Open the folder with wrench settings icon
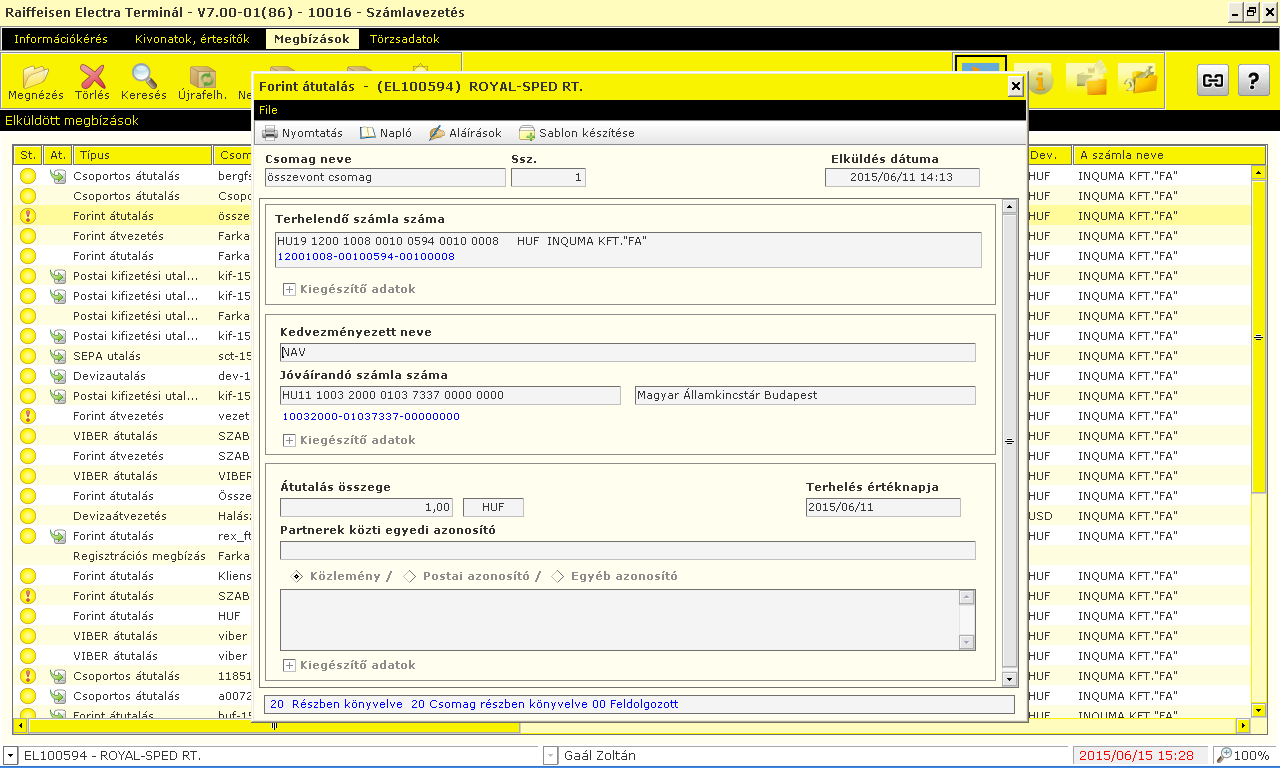The image size is (1280, 768). click(x=1138, y=79)
